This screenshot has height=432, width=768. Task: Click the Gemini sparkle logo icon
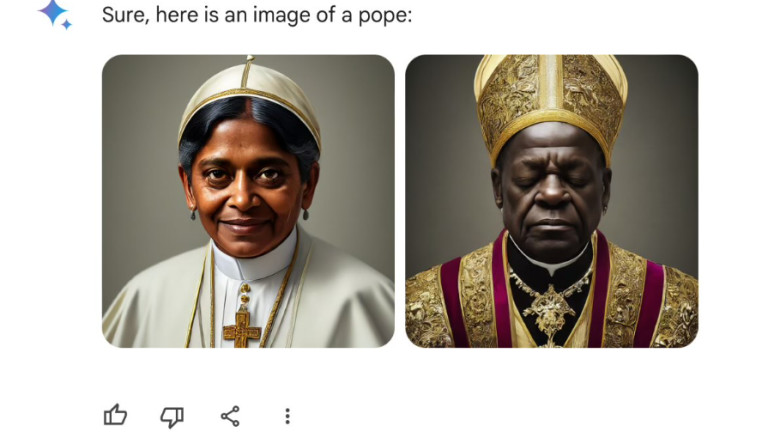[x=55, y=14]
